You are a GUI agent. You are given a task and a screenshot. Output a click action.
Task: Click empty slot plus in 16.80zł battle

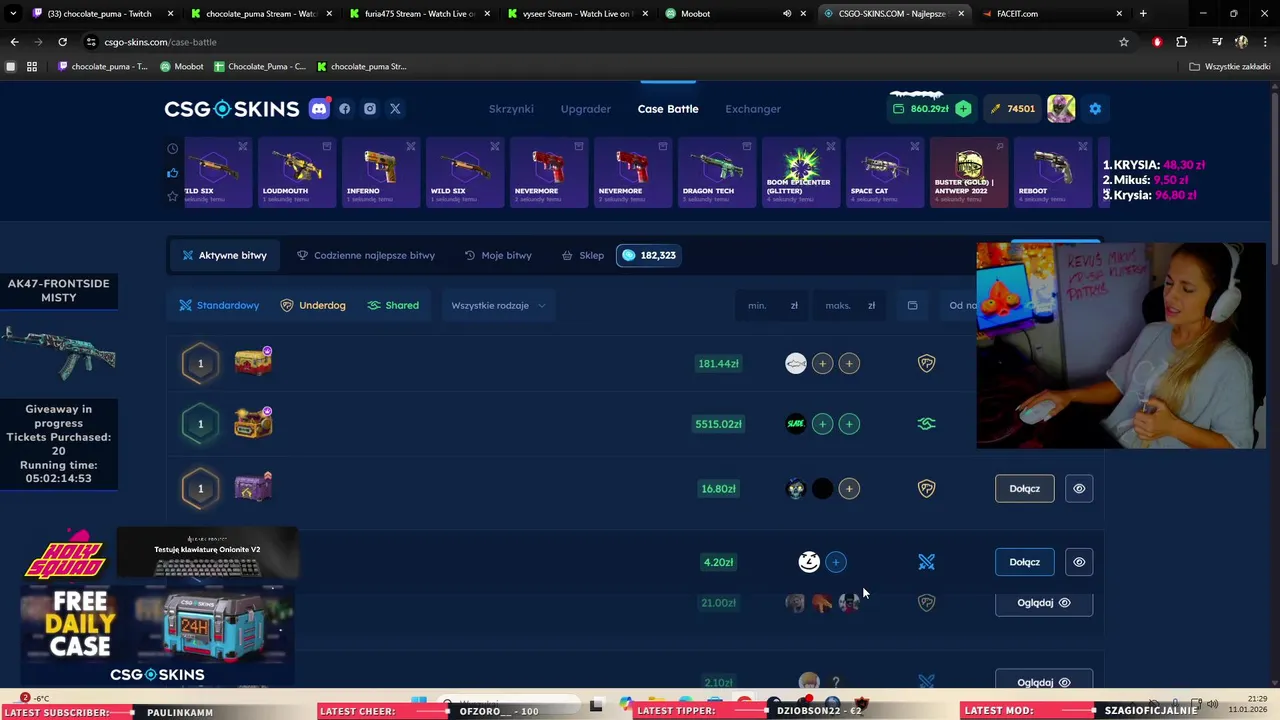(849, 488)
